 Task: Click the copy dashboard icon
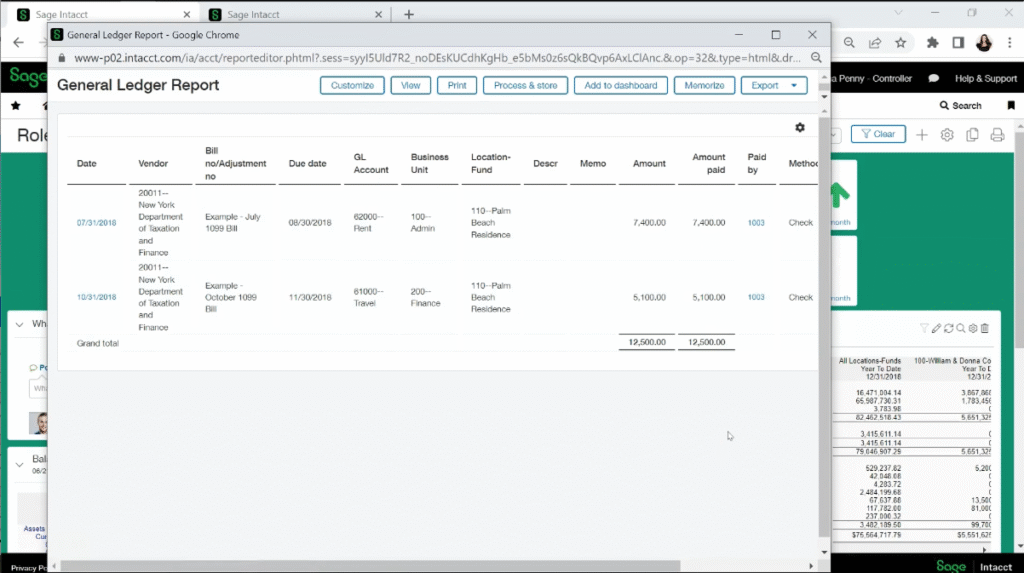tap(972, 135)
